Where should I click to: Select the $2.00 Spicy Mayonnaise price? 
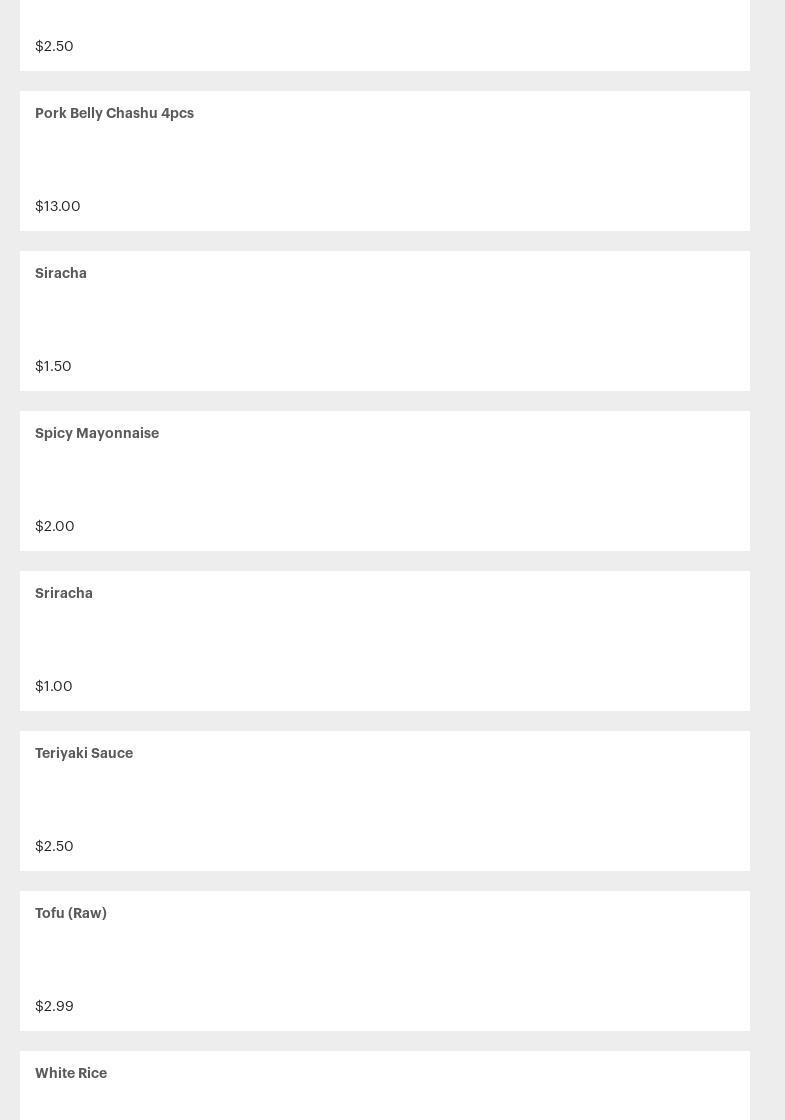tap(55, 526)
